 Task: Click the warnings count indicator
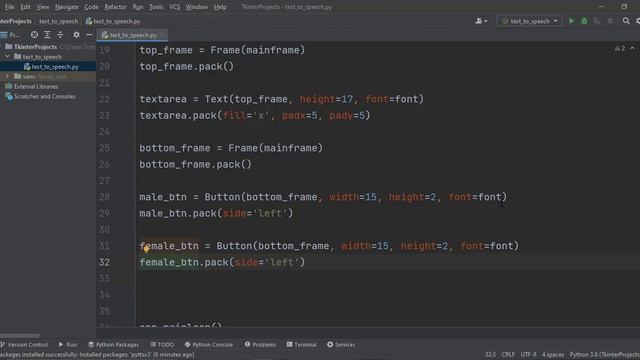point(620,48)
